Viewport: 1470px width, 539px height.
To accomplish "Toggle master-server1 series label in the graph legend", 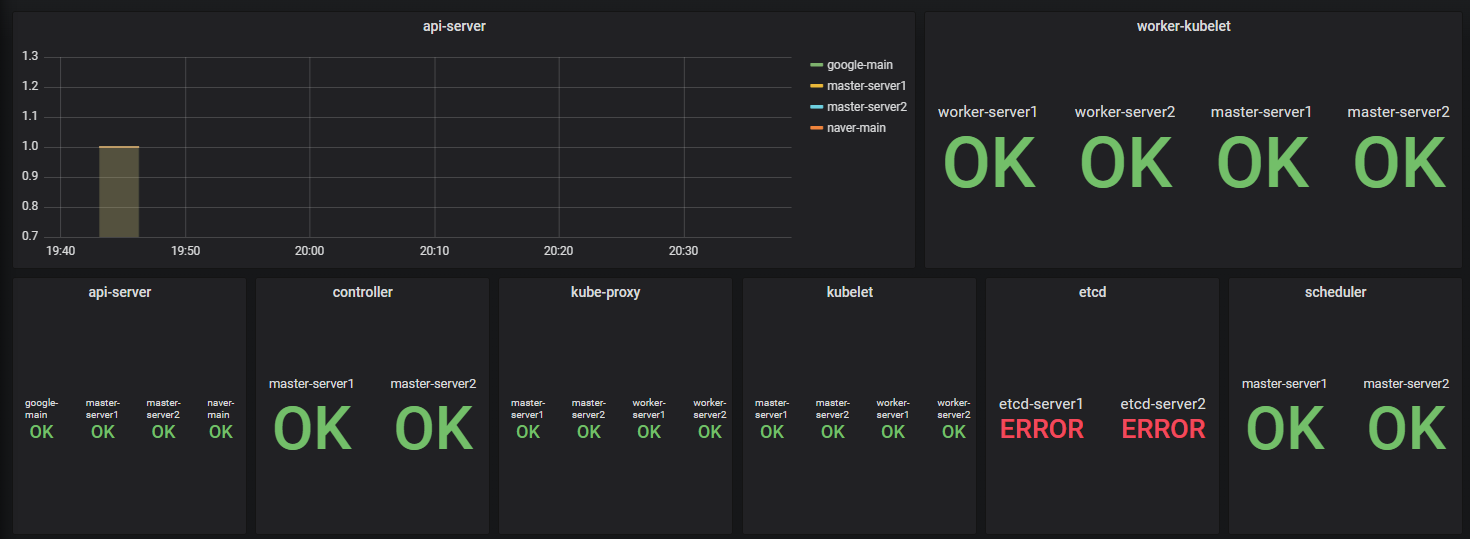I will (866, 86).
